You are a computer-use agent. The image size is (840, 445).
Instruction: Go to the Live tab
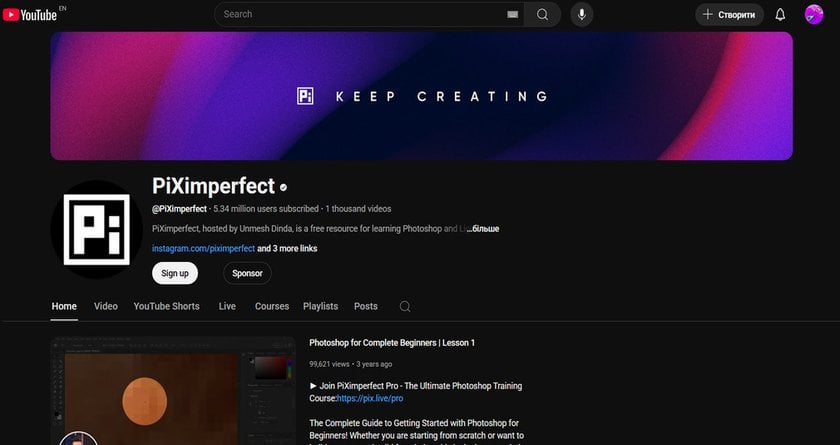point(227,306)
